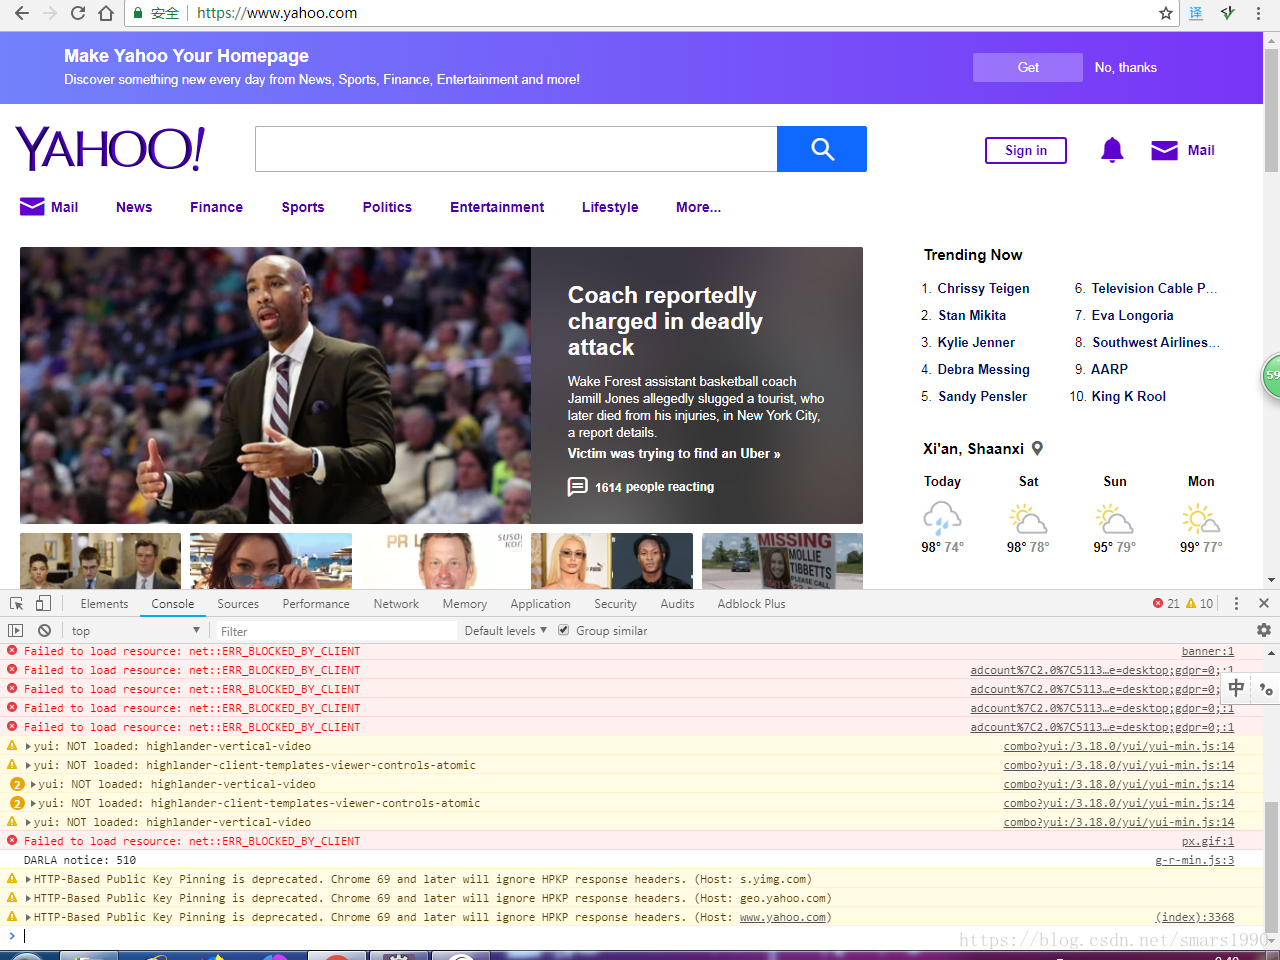
Task: Open the Sports navigation link
Action: (303, 207)
